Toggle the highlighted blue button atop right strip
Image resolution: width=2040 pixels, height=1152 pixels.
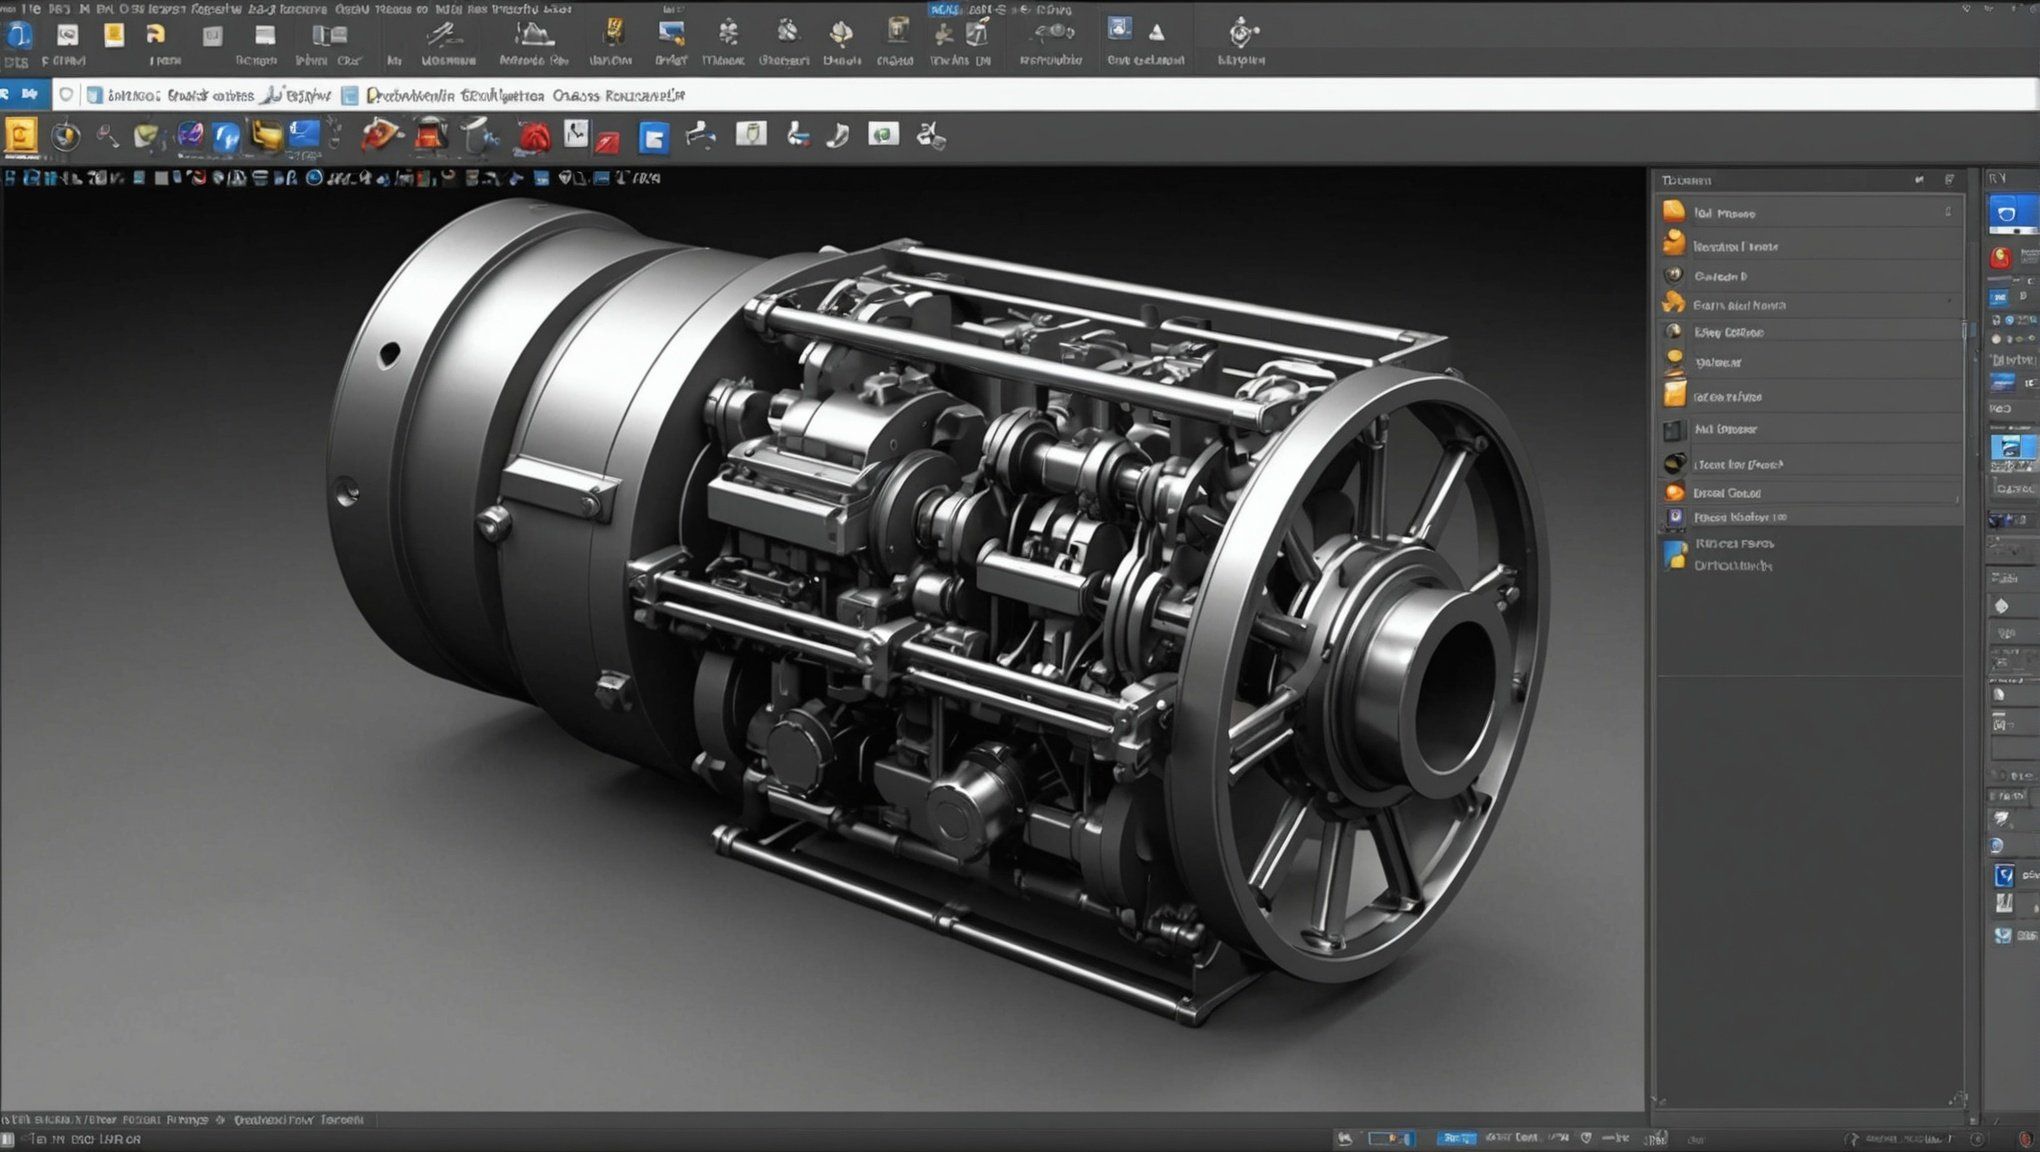click(2007, 214)
